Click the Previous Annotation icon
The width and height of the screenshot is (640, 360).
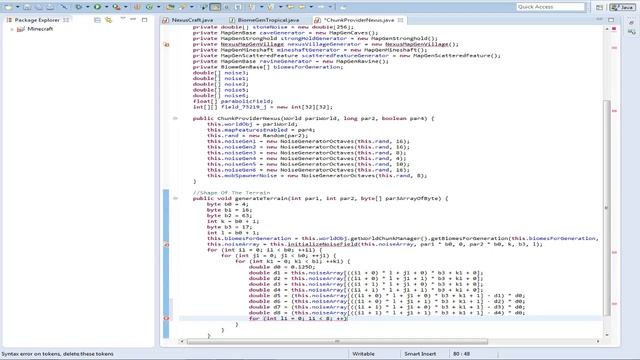pyautogui.click(x=270, y=7)
